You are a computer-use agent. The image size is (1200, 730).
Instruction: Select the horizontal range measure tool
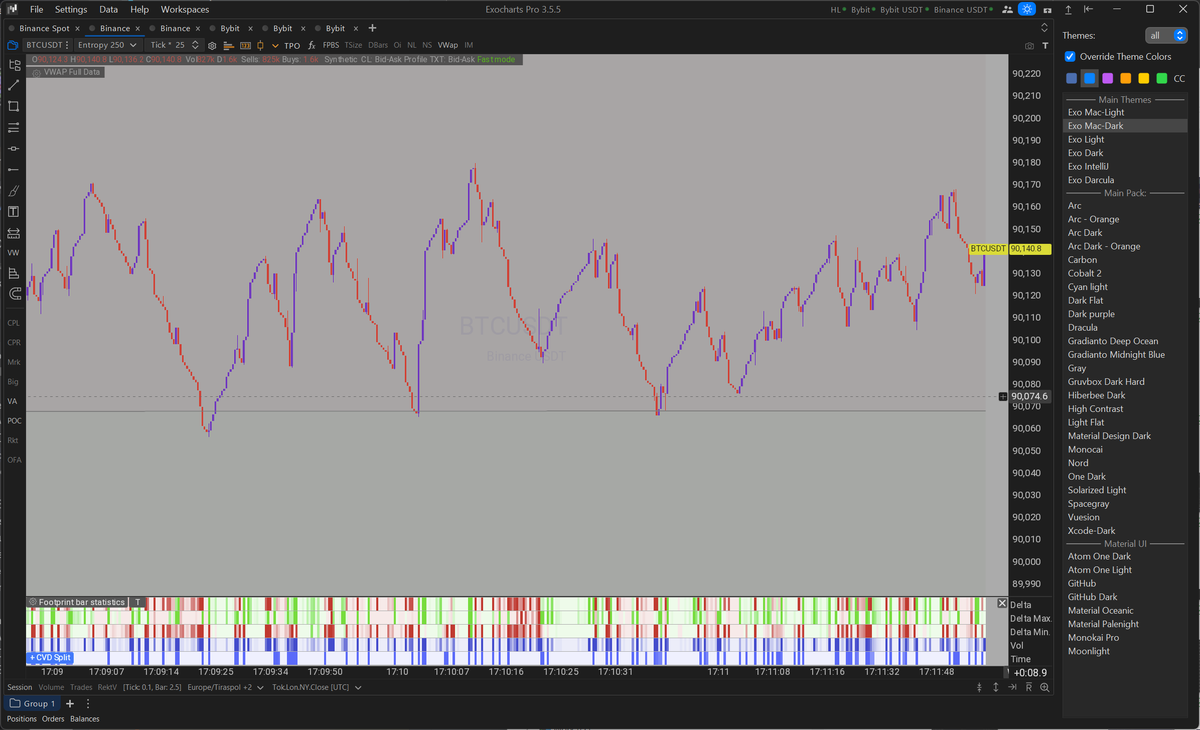(14, 232)
